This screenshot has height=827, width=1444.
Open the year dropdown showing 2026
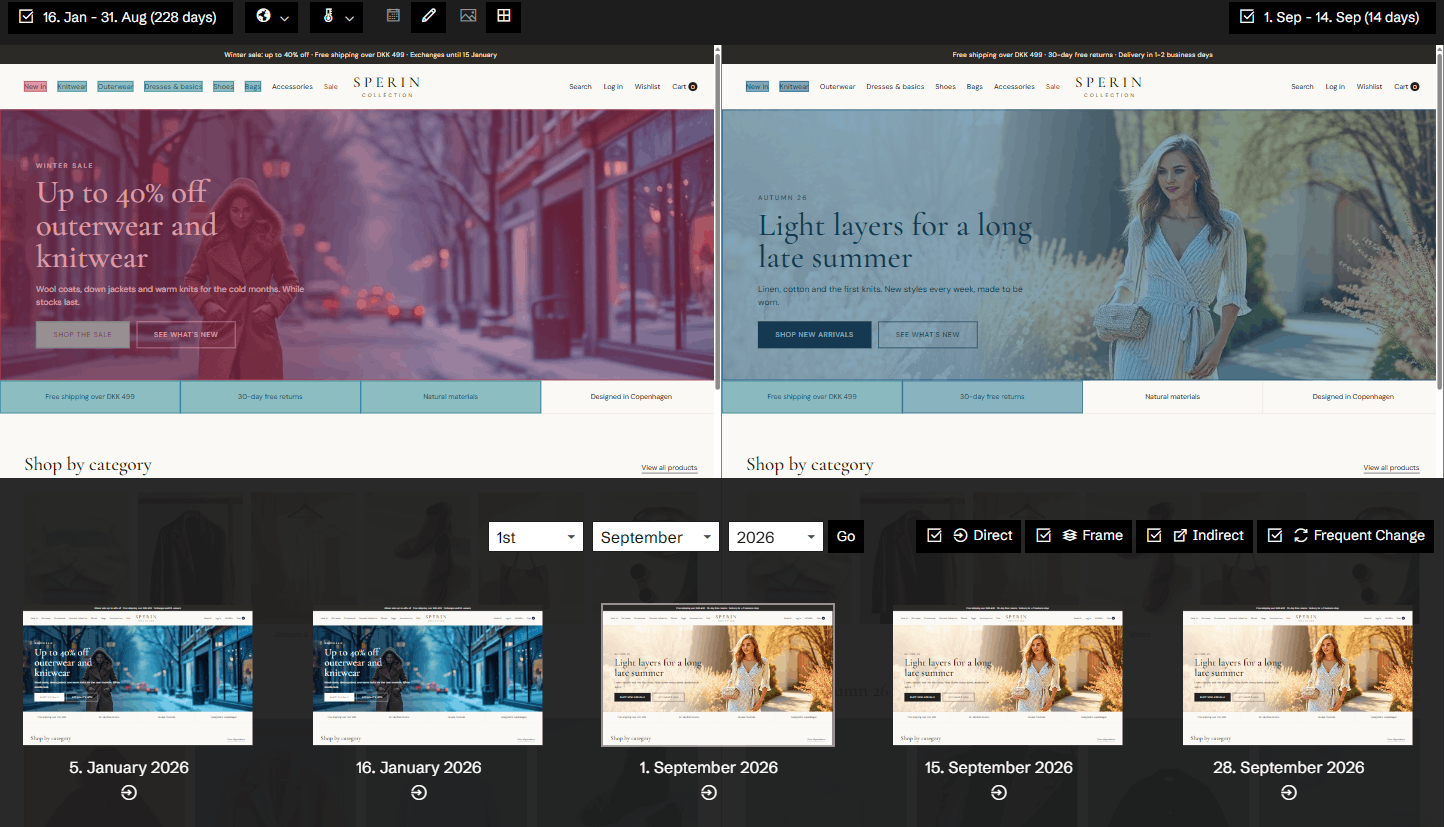776,537
